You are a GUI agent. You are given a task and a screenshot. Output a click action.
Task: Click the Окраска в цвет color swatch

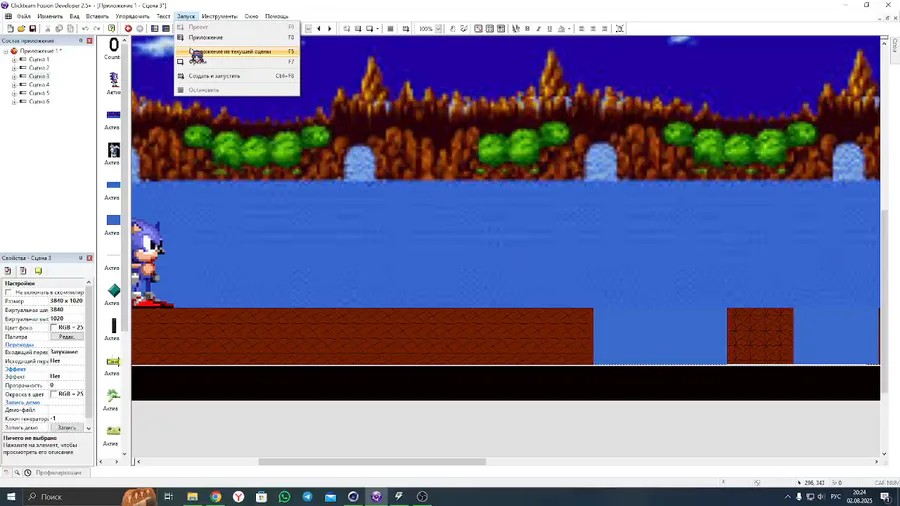(x=53, y=394)
